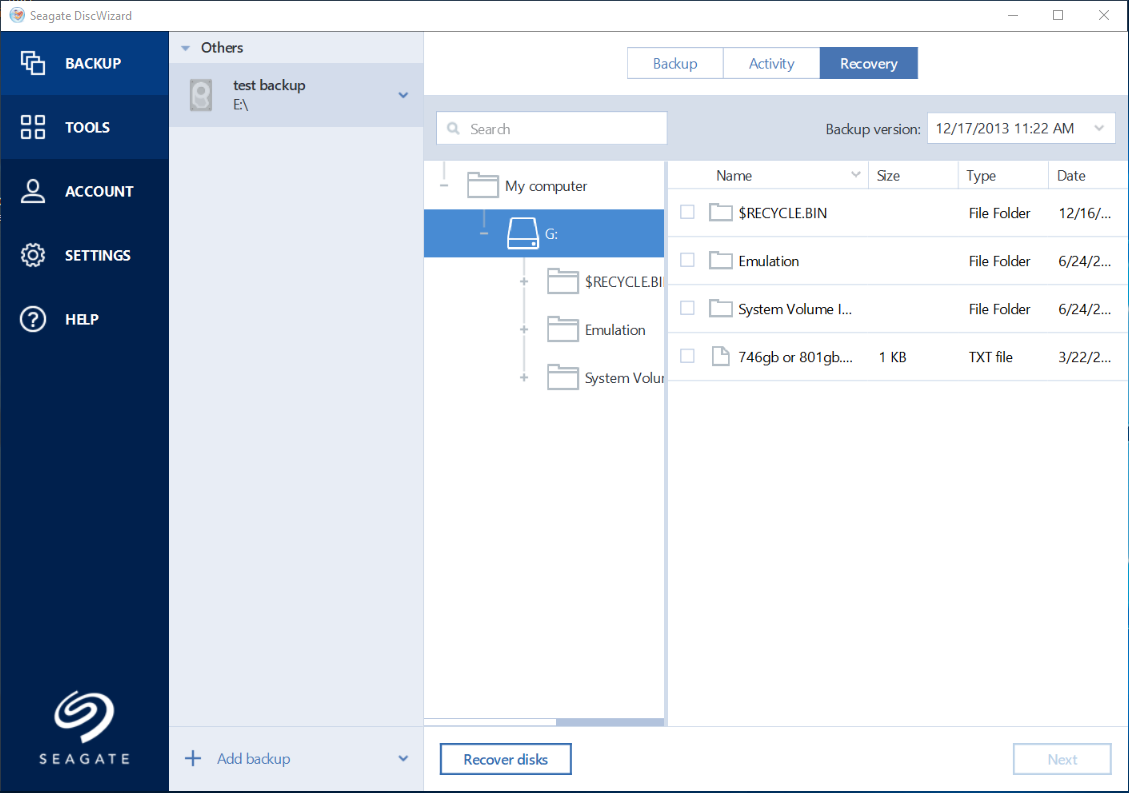Open the Backup version dropdown
Viewport: 1129px width, 793px height.
[1021, 128]
